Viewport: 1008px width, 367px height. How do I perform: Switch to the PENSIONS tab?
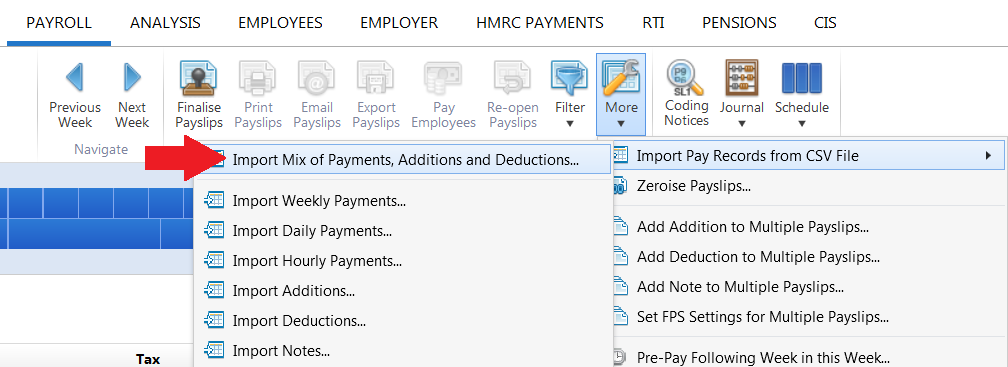(x=739, y=23)
